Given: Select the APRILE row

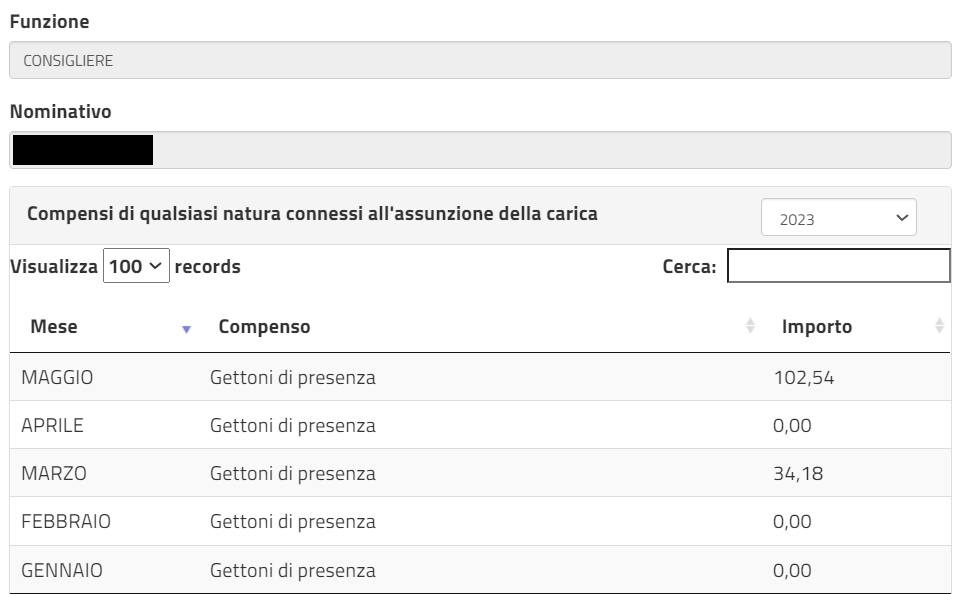Looking at the screenshot, I should [480, 425].
